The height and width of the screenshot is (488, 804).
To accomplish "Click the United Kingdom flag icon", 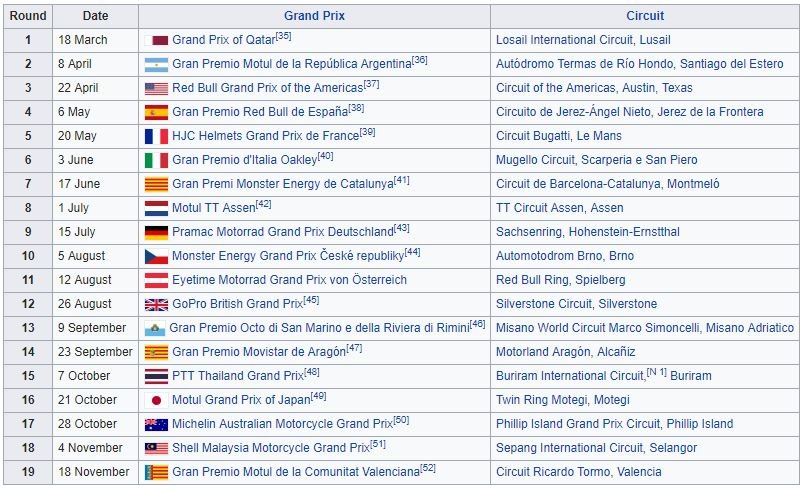I will 156,304.
